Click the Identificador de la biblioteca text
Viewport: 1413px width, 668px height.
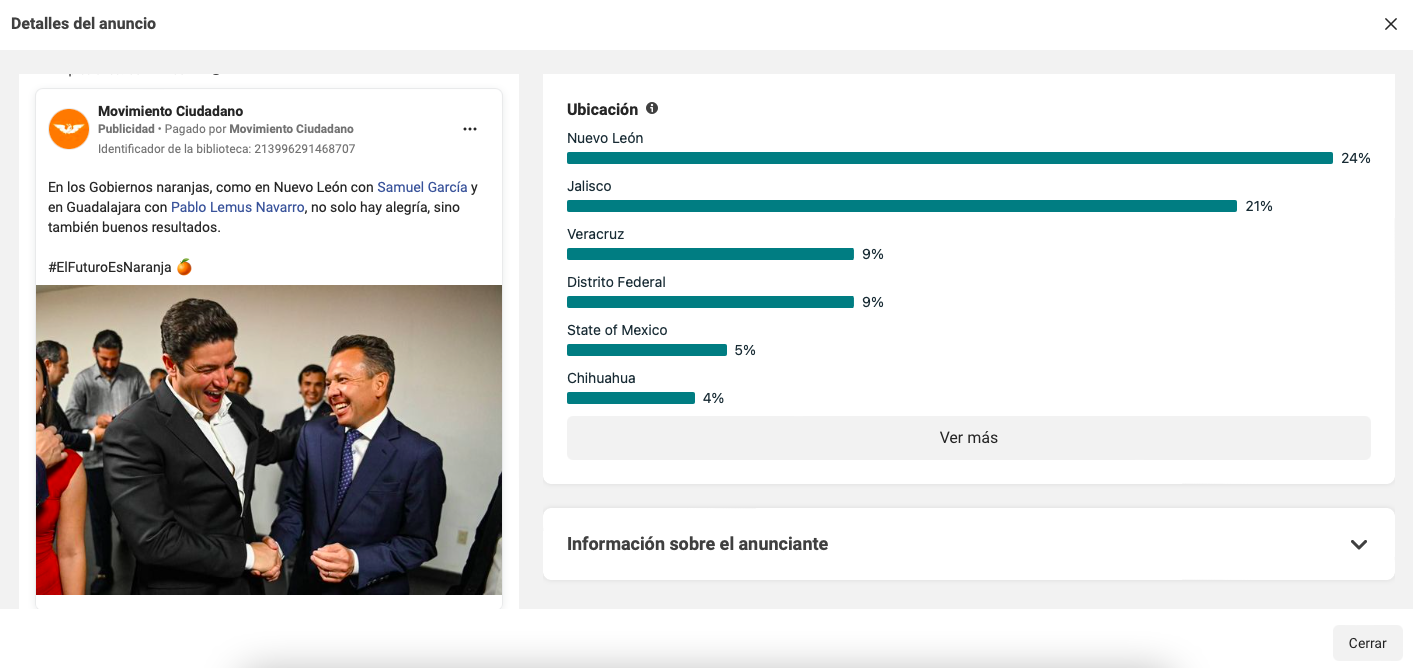(226, 149)
